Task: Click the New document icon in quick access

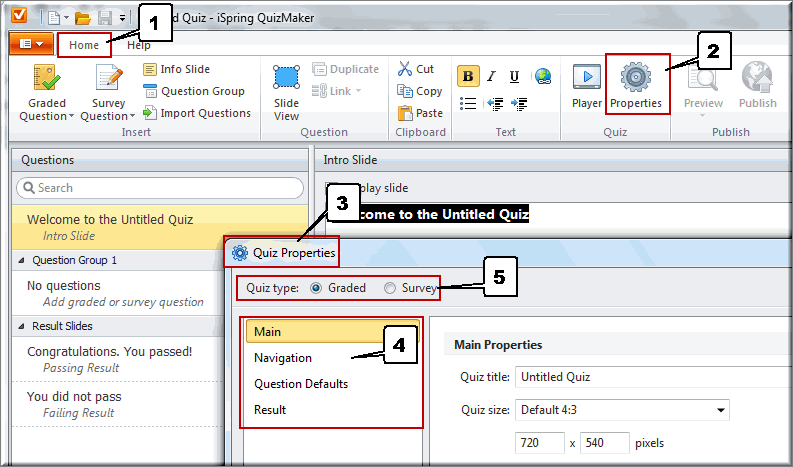Action: (54, 18)
